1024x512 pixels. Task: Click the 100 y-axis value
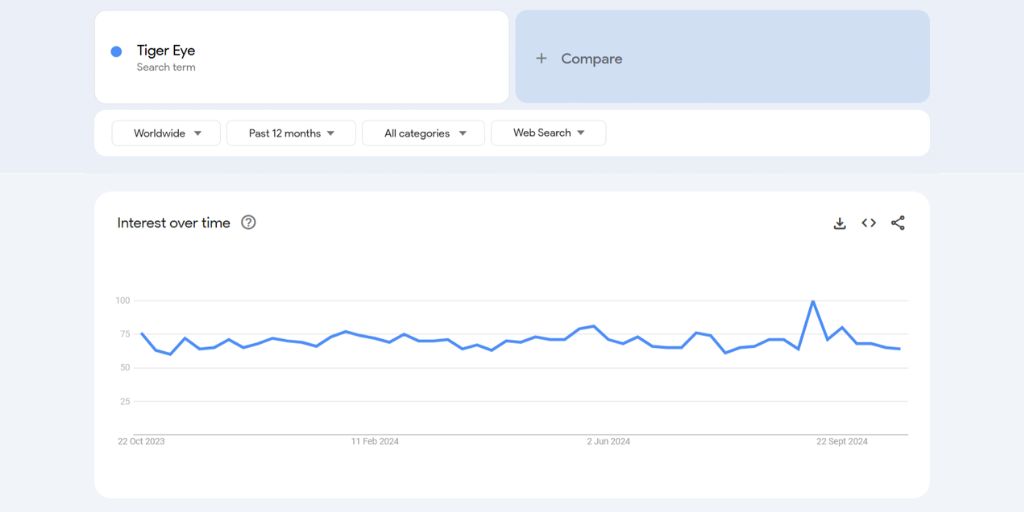(123, 301)
